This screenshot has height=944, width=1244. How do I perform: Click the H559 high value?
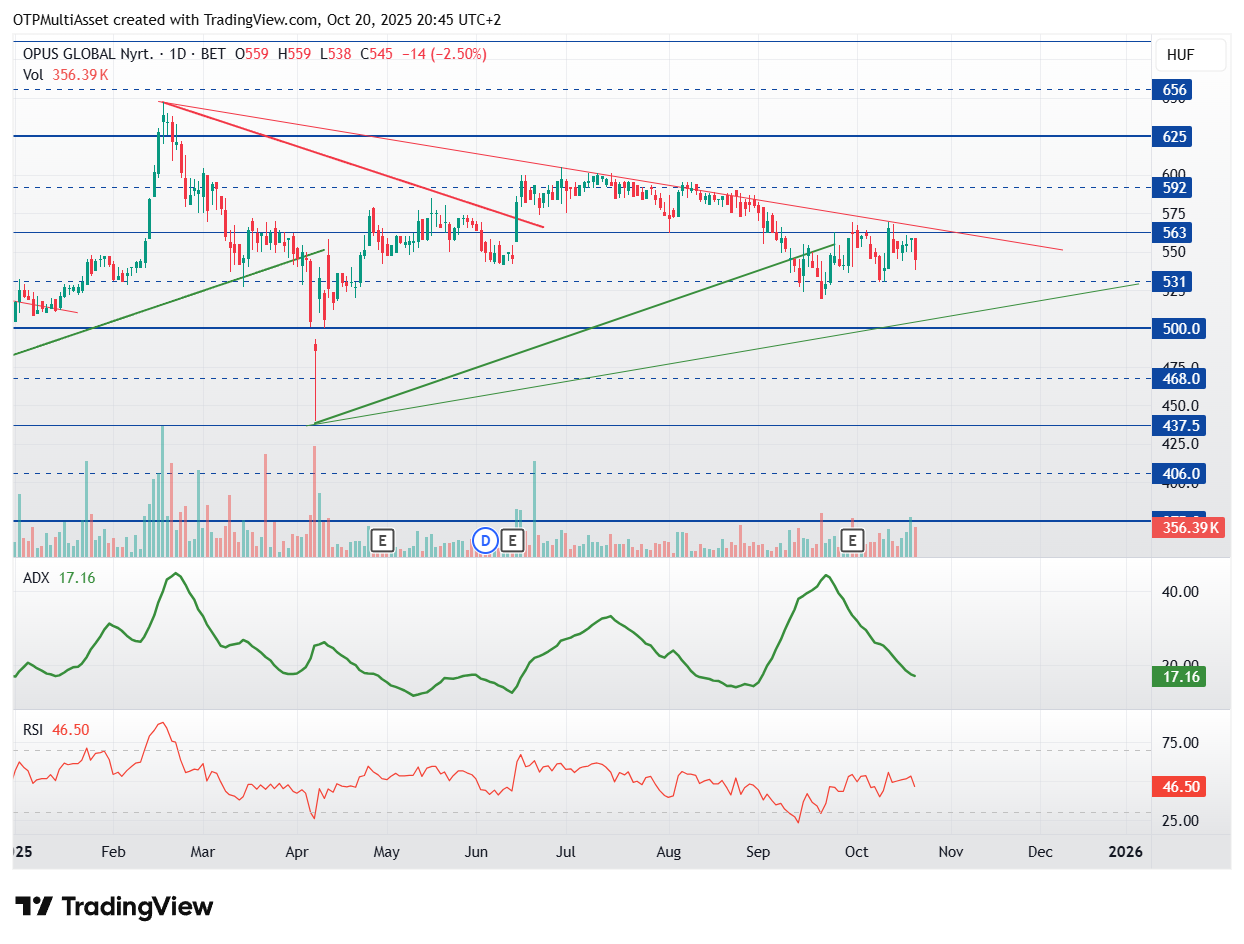point(293,54)
